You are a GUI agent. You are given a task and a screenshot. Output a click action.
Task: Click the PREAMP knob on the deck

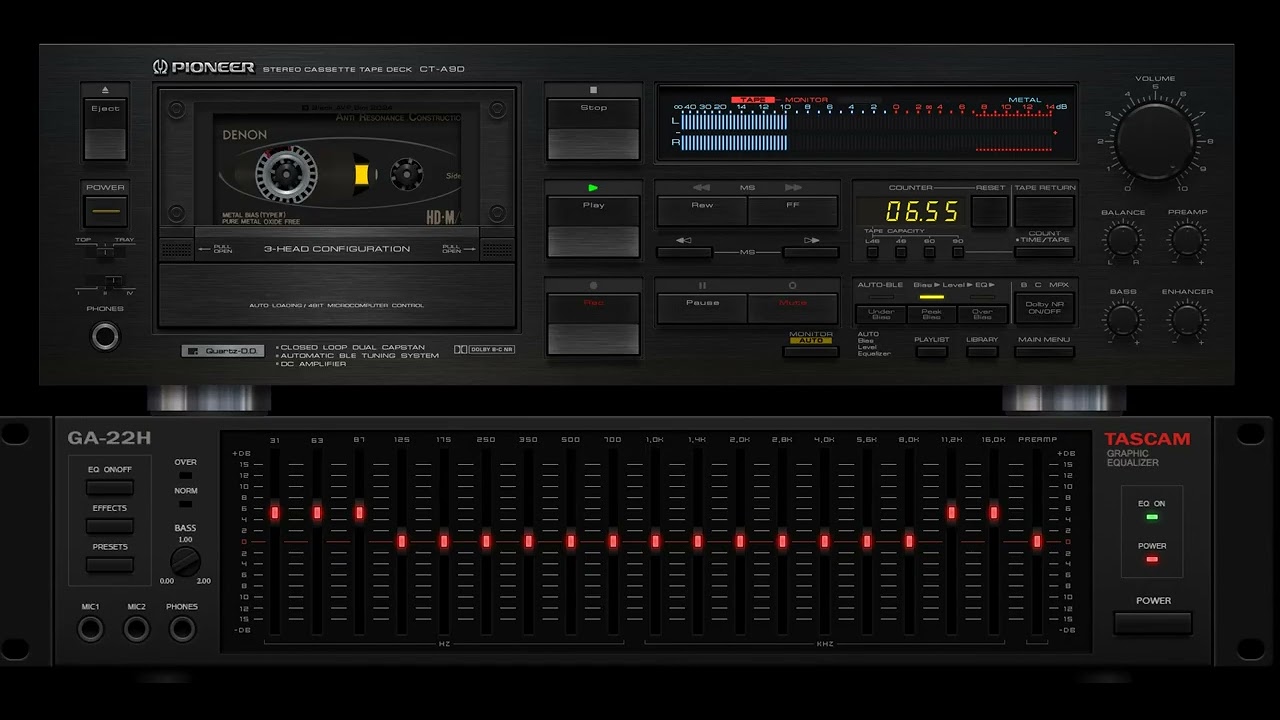[1187, 240]
